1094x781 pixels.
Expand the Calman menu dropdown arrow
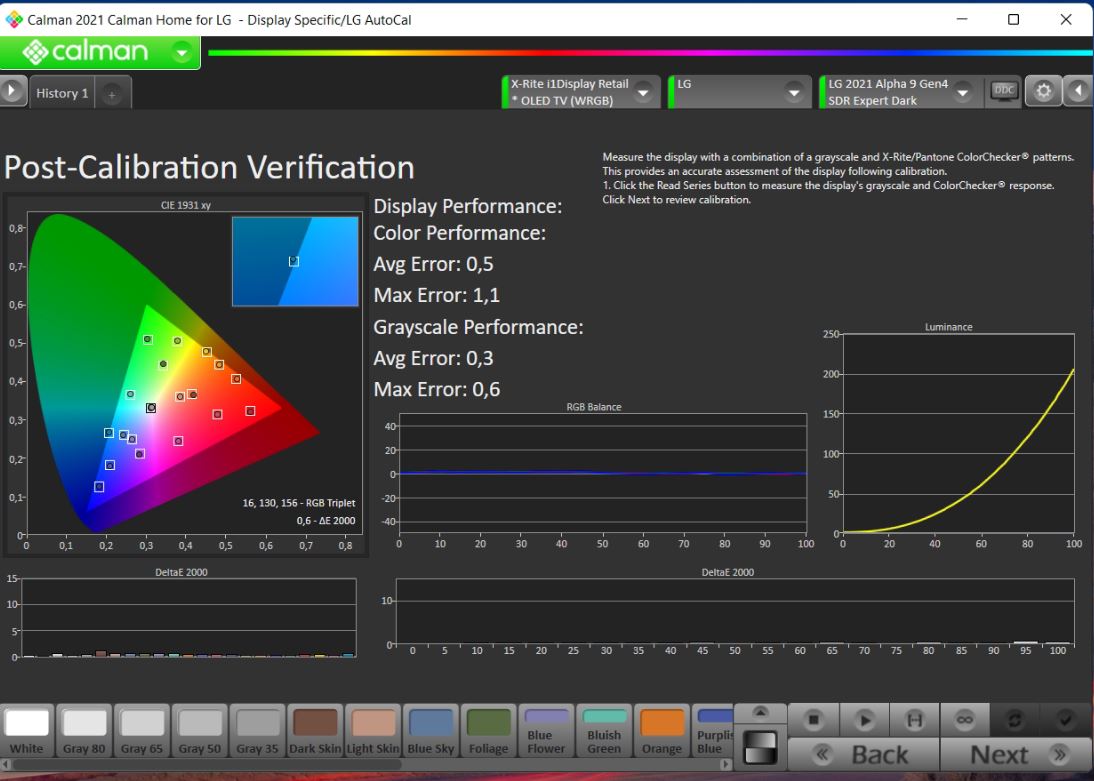click(182, 52)
